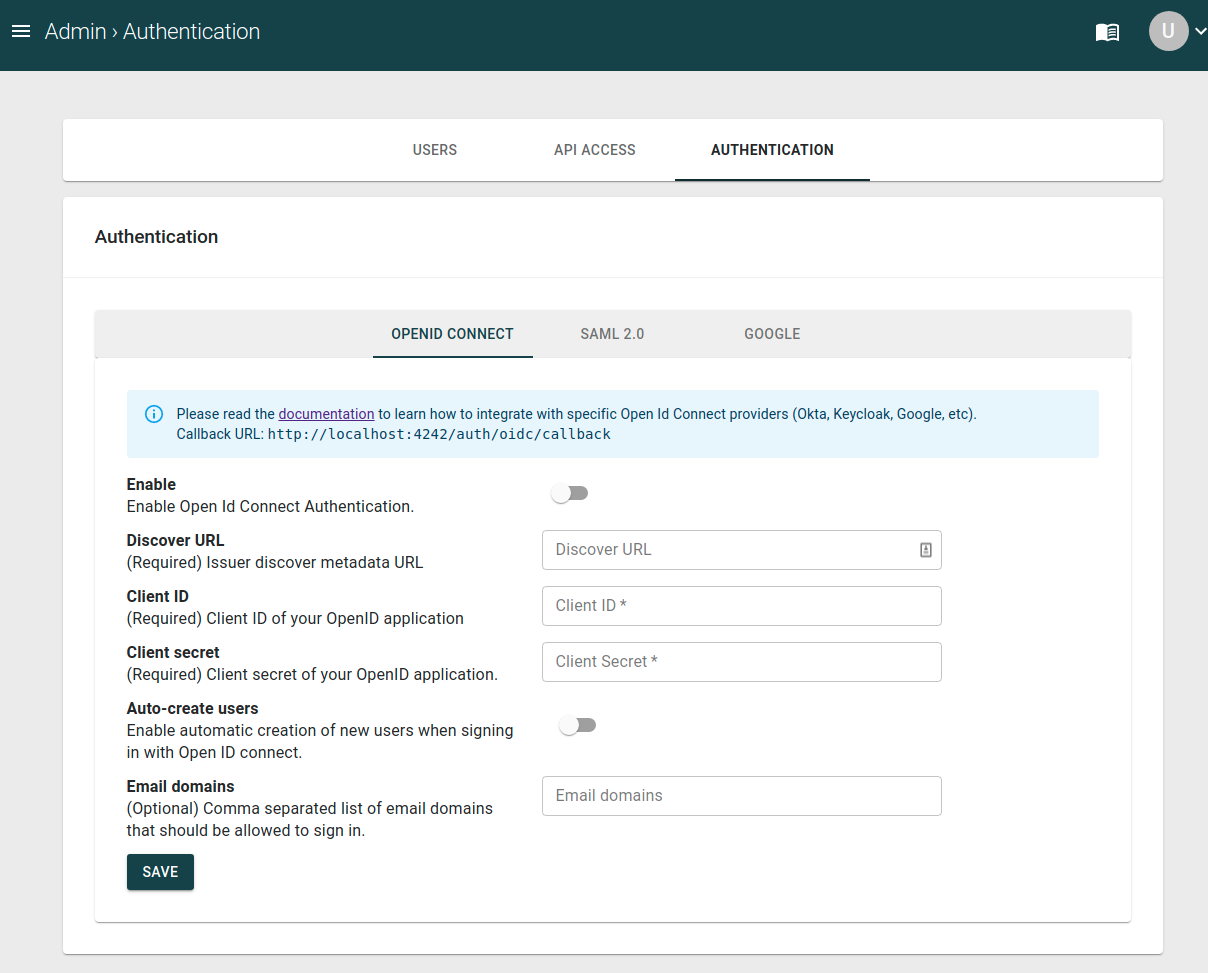Select the OpenID Connect tab

coord(452,334)
